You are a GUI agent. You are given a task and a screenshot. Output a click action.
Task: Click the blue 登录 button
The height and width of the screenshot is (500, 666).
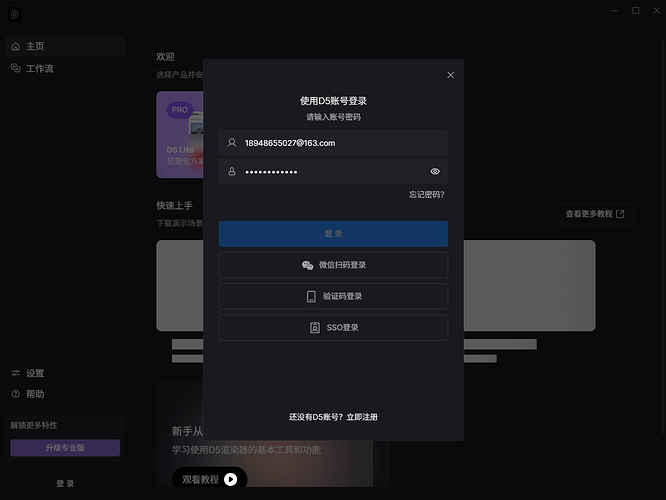pyautogui.click(x=333, y=234)
